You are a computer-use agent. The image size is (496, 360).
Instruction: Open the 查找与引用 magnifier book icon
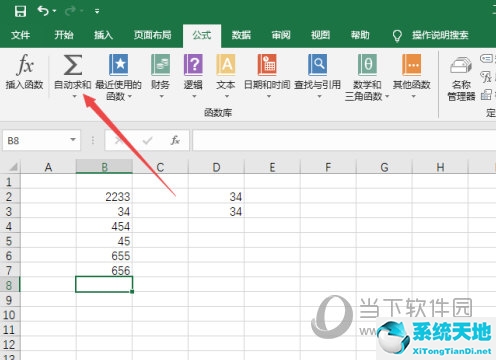317,64
